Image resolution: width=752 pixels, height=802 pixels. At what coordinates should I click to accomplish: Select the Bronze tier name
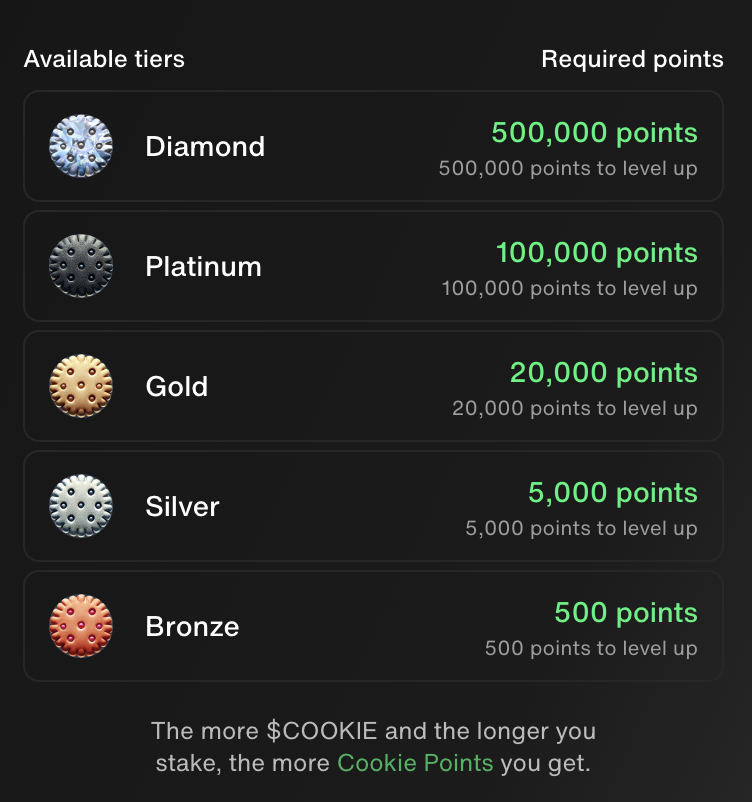click(x=192, y=627)
